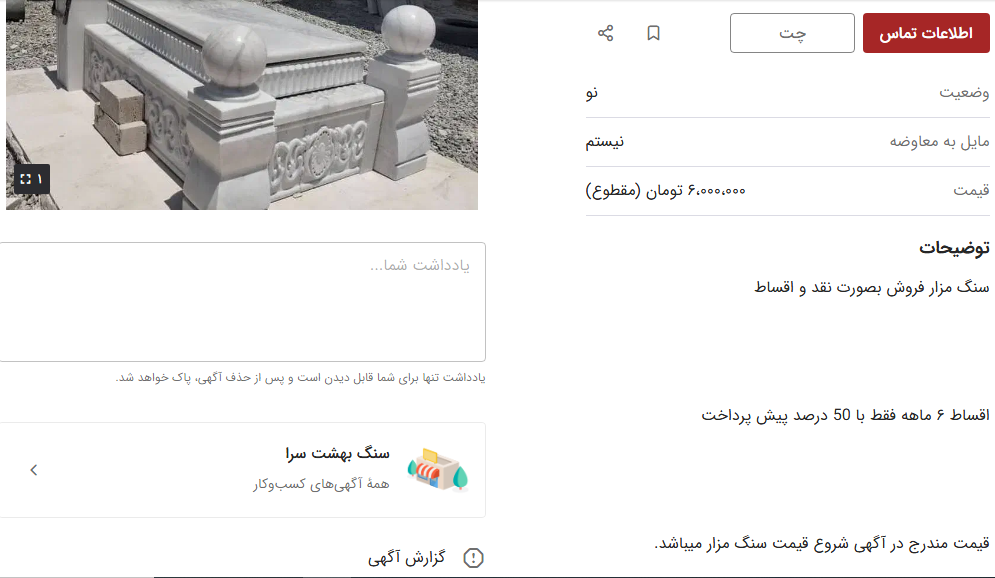Open the gravestone photo thumbnail
Screen dimensions: 995x578
pyautogui.click(x=240, y=105)
